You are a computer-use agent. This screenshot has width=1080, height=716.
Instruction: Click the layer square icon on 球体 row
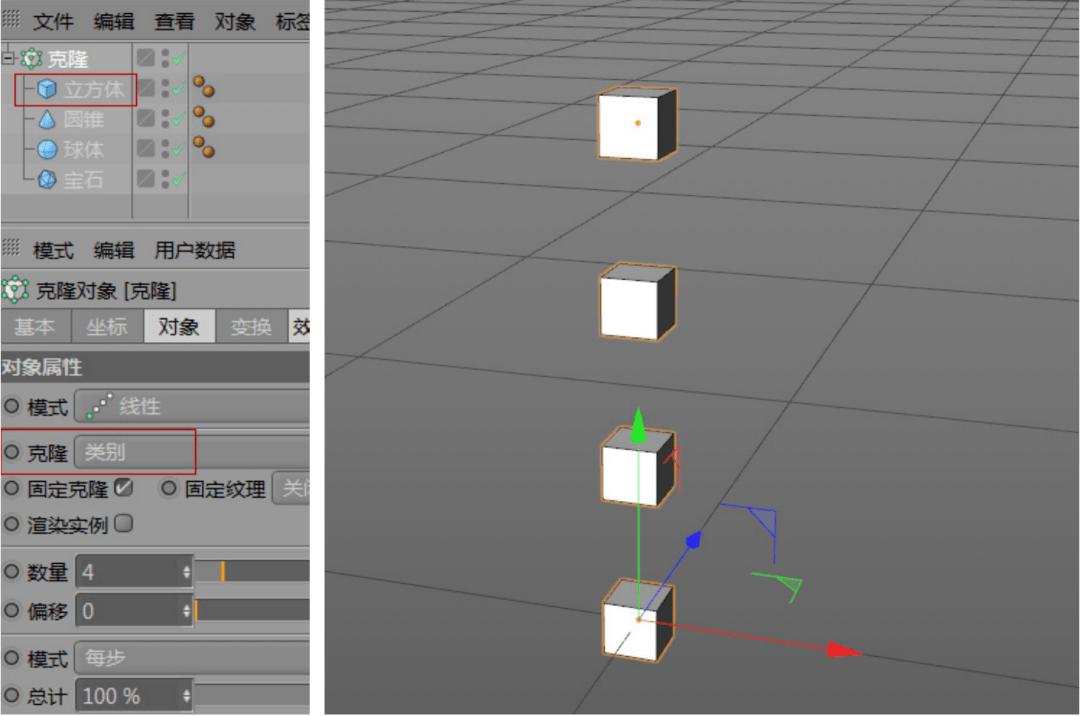(145, 148)
